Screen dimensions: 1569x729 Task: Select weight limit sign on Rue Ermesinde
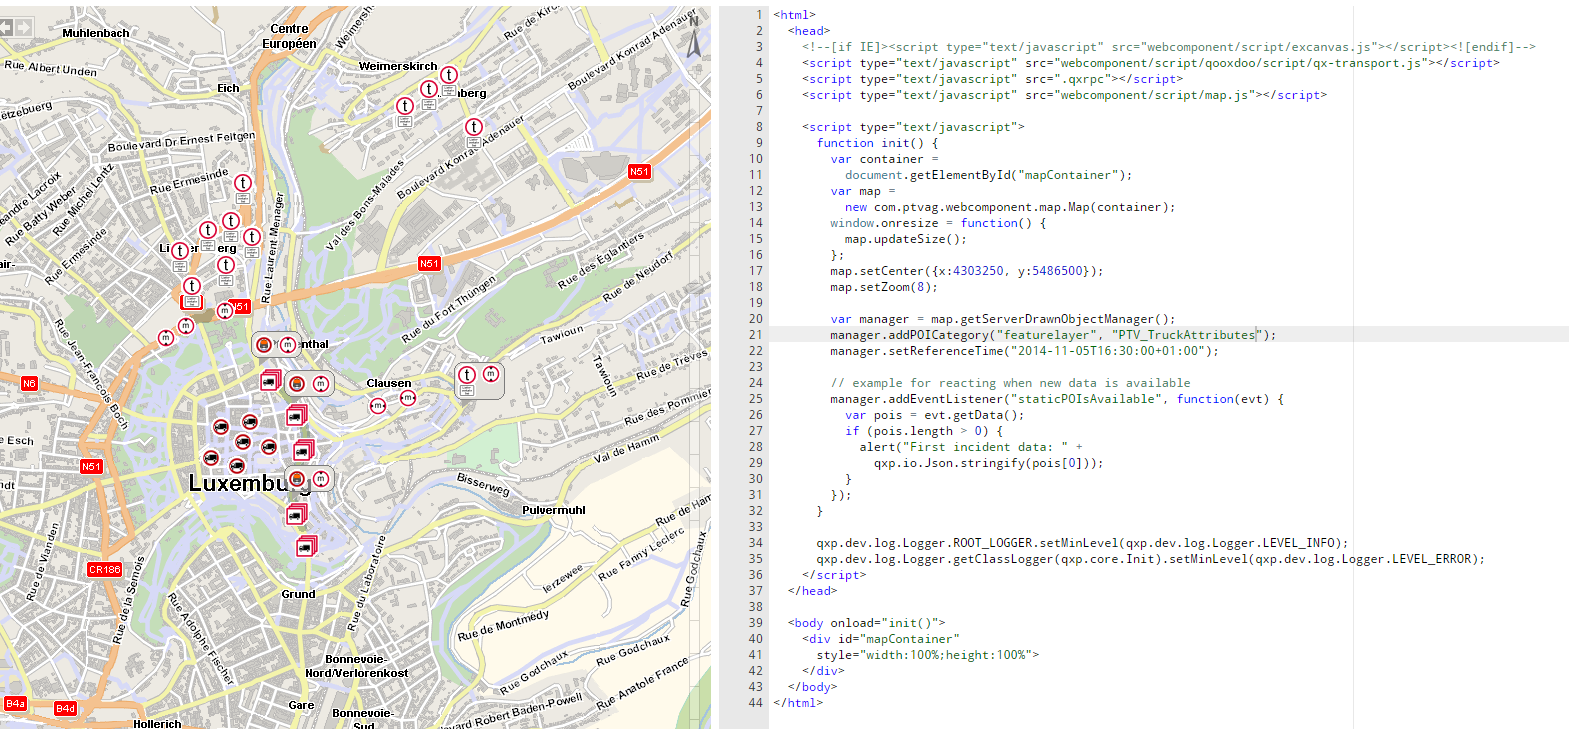click(243, 183)
